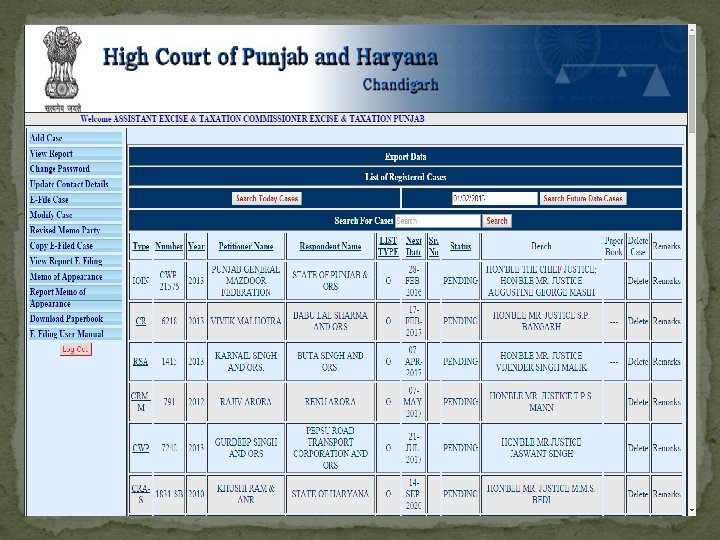
Task: Open Remarks for Rajiv Arora case
Action: pos(666,402)
